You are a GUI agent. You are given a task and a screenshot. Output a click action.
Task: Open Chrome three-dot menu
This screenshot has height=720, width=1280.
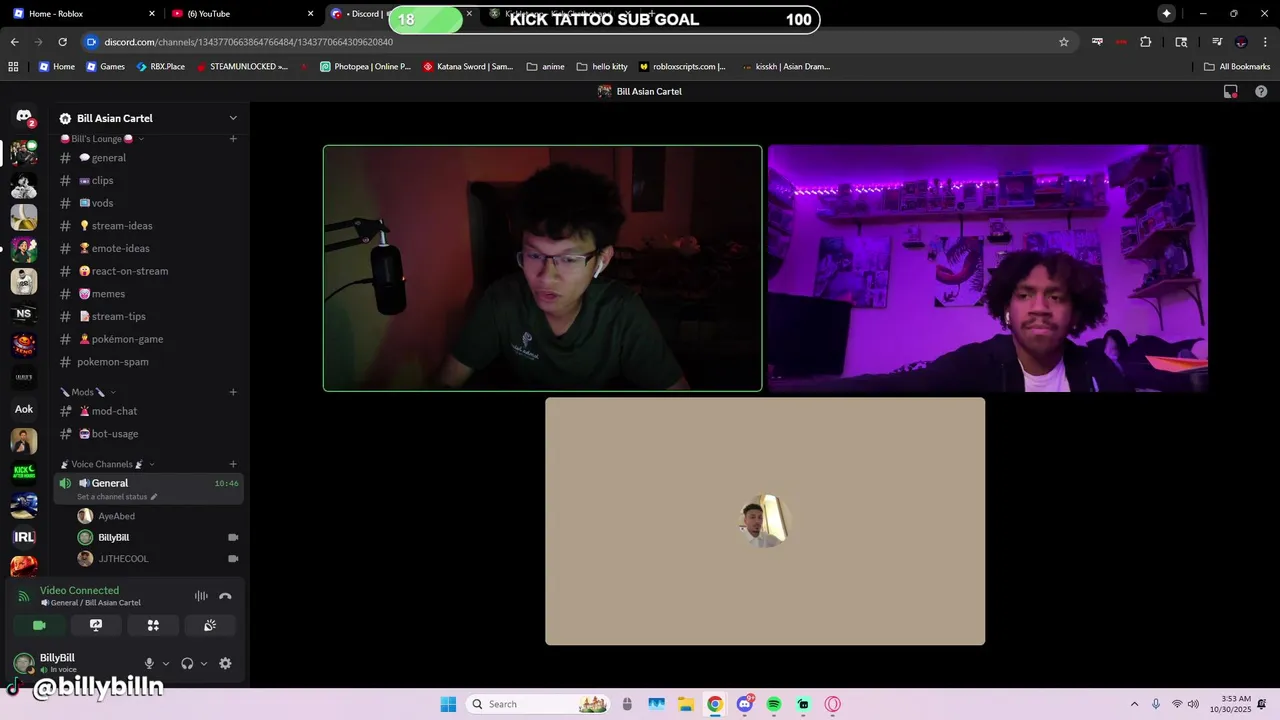(1265, 42)
